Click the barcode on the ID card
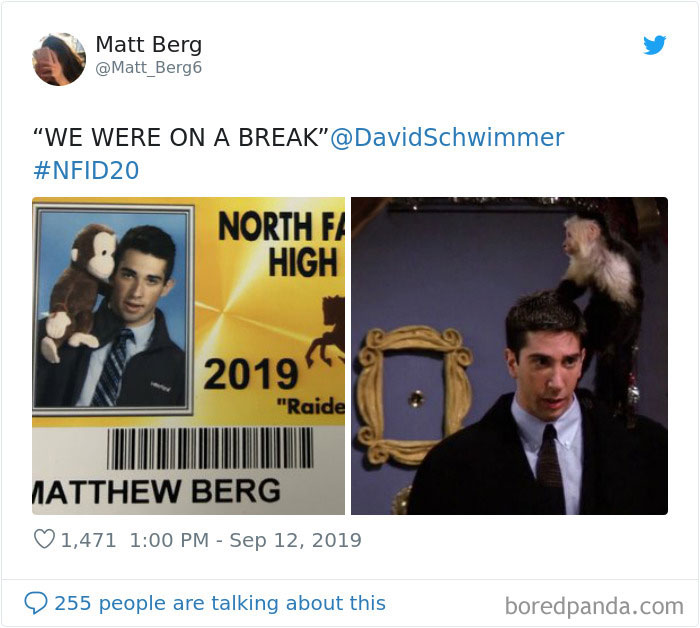Viewport: 700px width, 628px height. (210, 448)
